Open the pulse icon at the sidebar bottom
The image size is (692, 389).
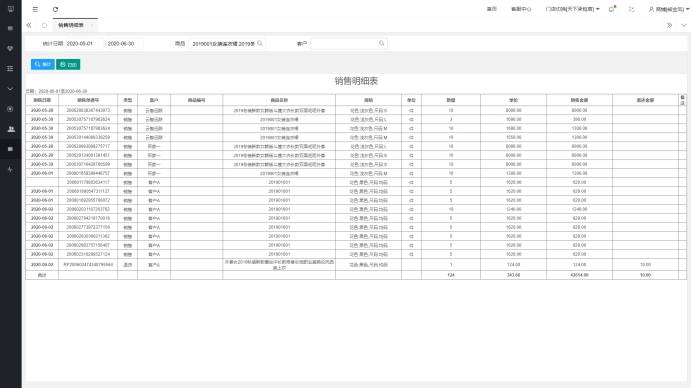pyautogui.click(x=11, y=169)
